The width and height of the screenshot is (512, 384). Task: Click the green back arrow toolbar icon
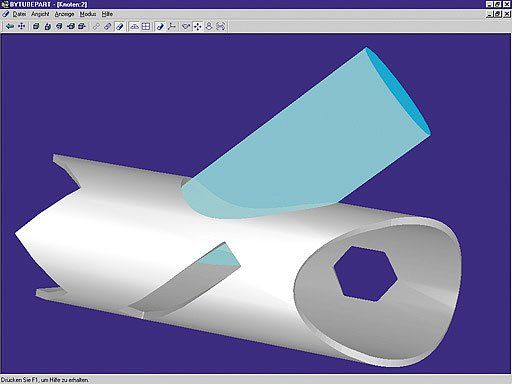[10, 26]
